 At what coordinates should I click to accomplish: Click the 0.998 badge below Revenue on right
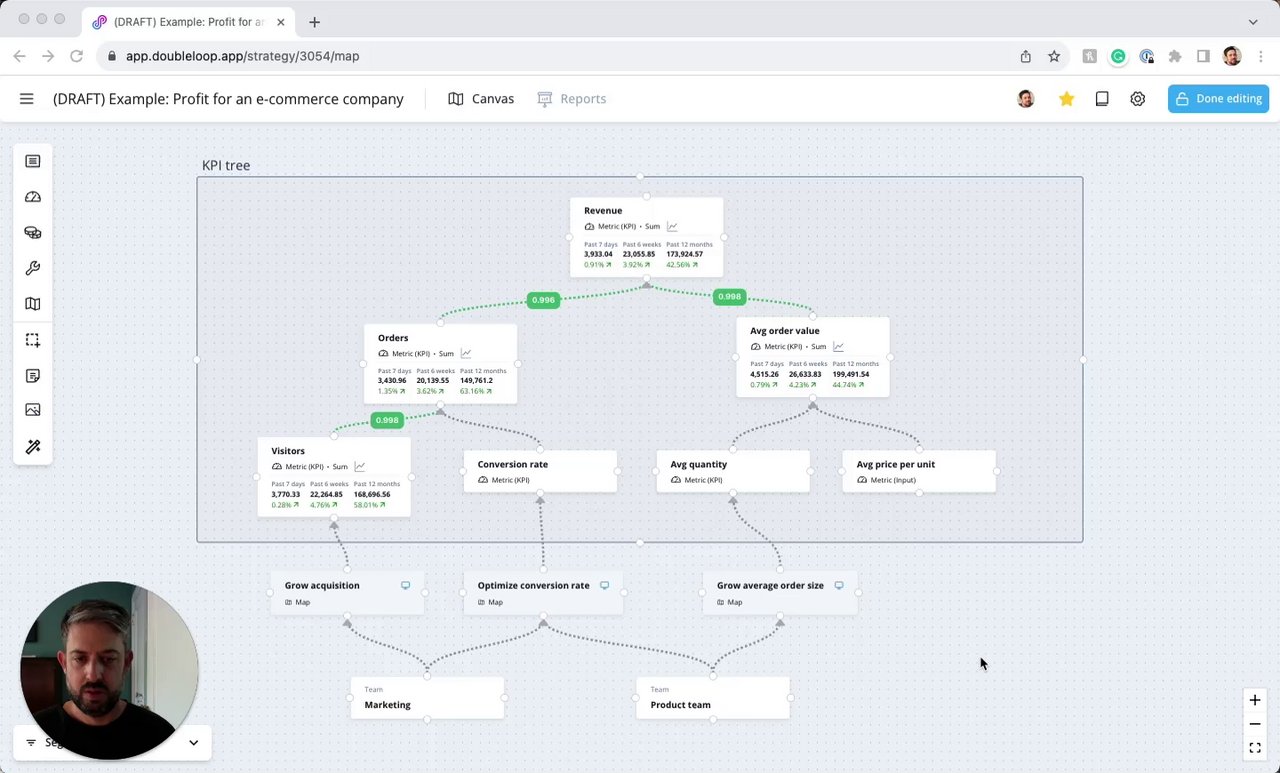[x=729, y=297]
